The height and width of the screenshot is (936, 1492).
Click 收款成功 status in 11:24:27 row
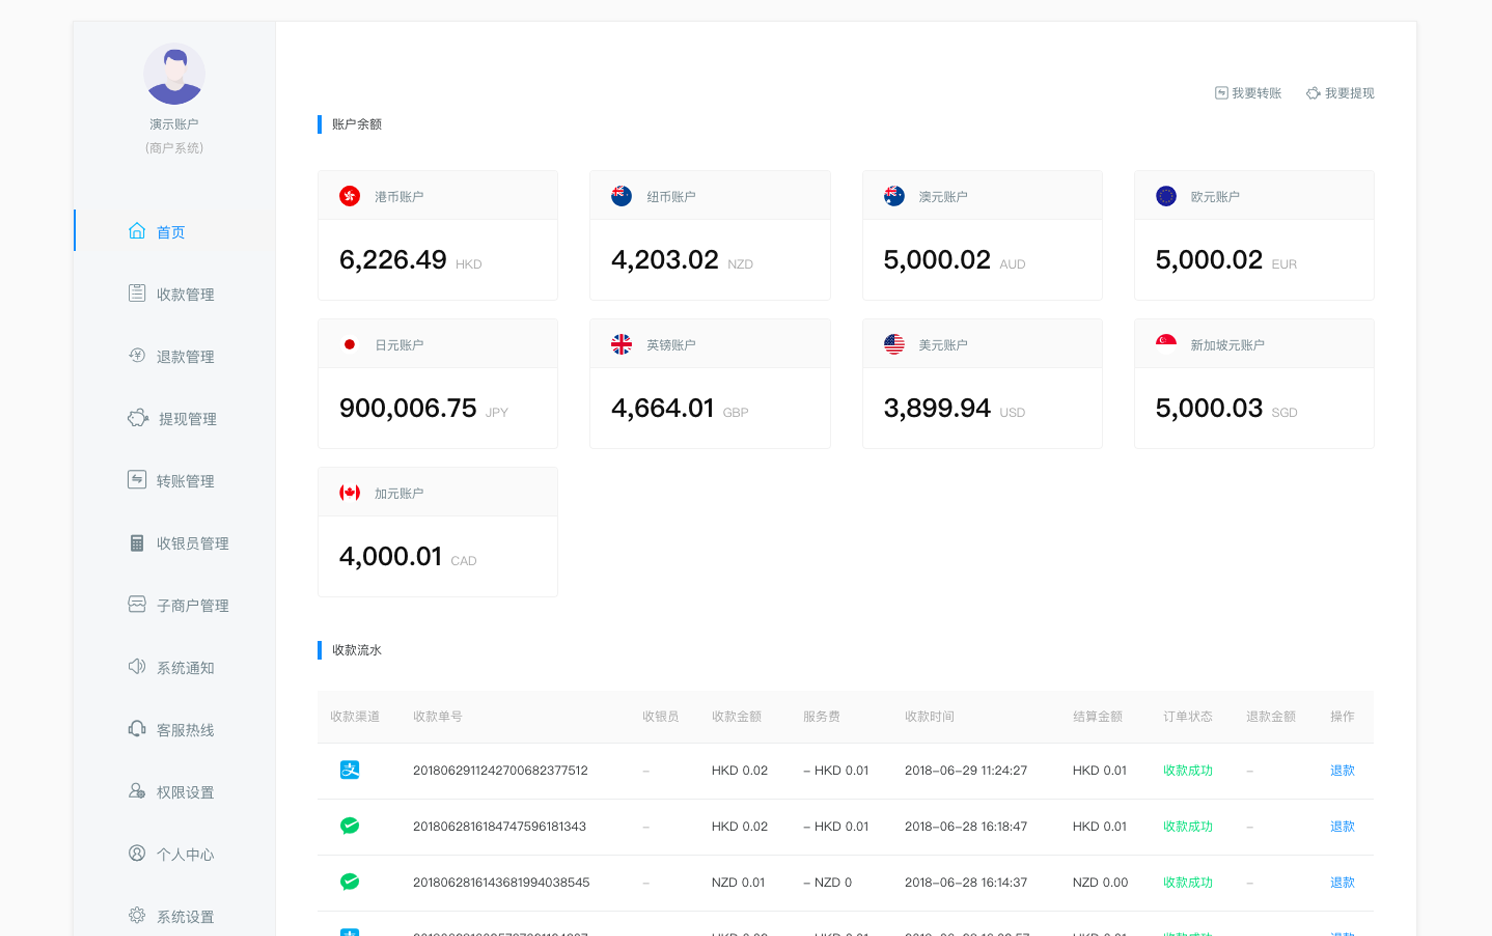(x=1187, y=770)
